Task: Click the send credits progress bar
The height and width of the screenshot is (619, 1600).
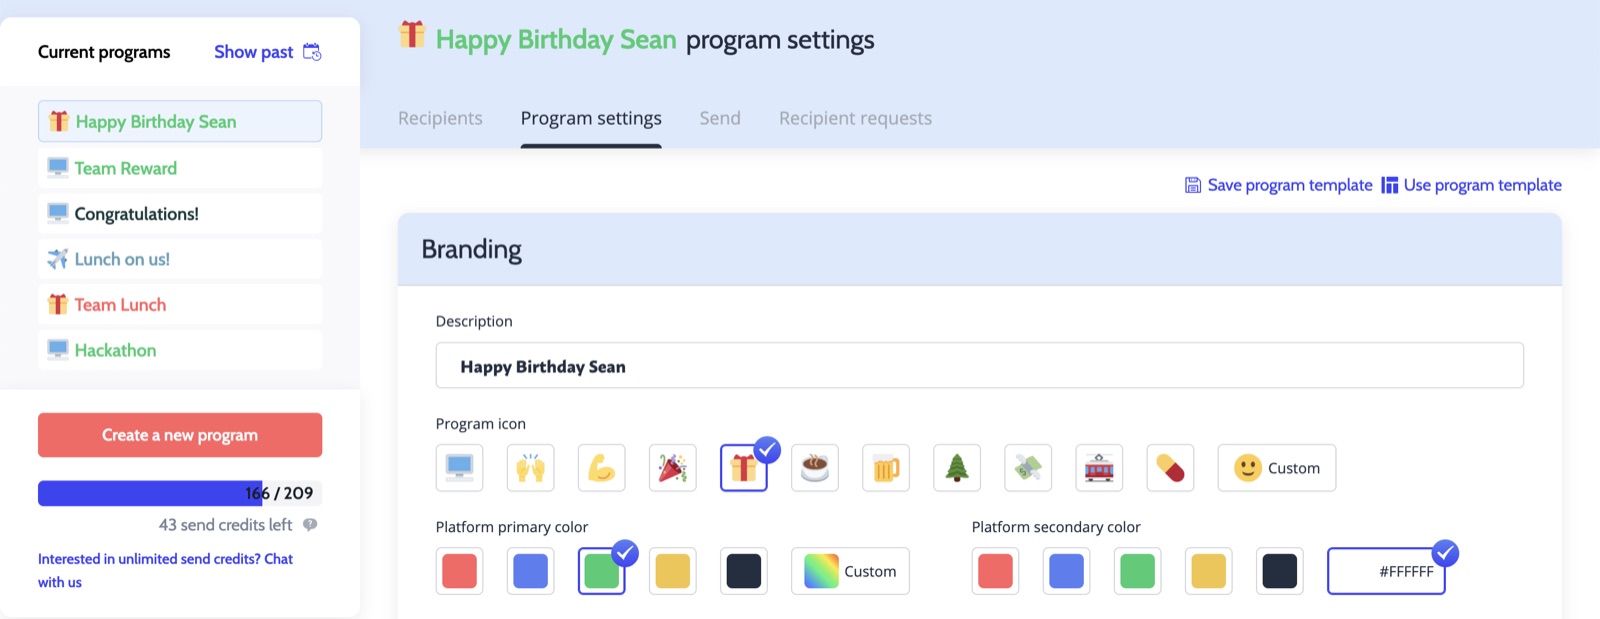Action: click(x=180, y=493)
